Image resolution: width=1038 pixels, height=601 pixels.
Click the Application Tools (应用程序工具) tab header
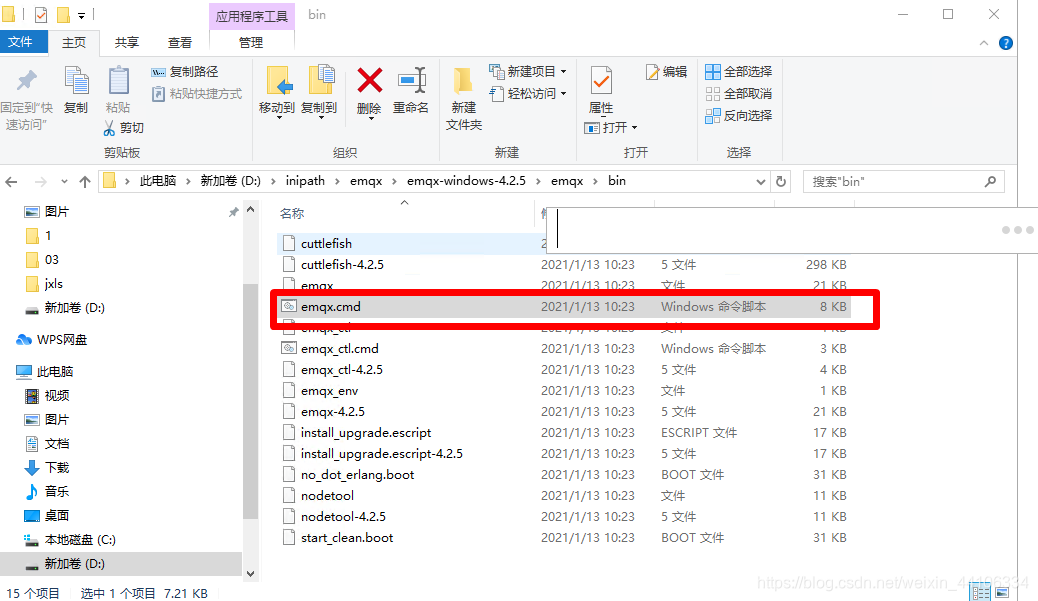pos(252,16)
